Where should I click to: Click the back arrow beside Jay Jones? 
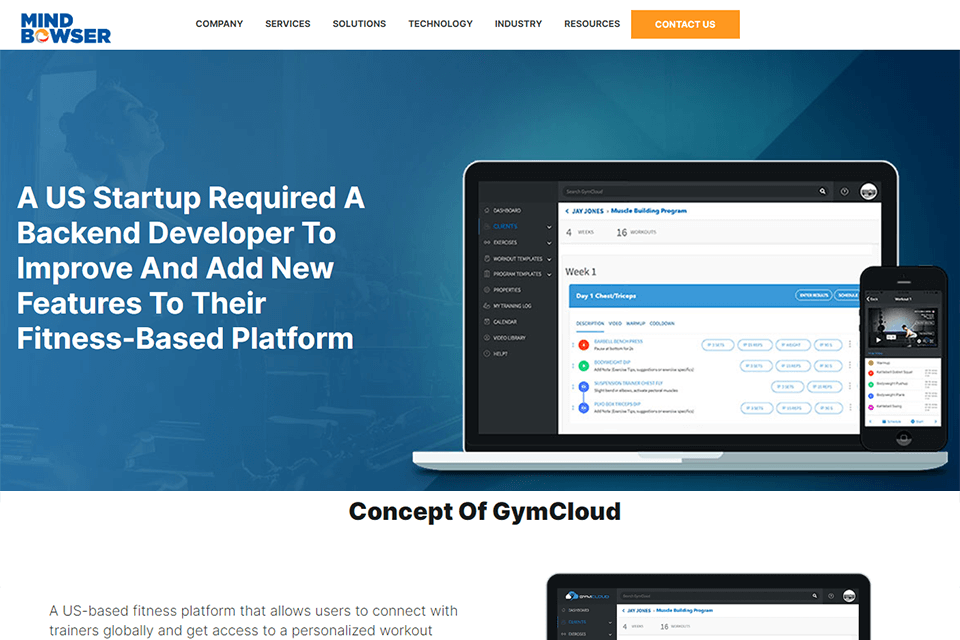pyautogui.click(x=567, y=211)
